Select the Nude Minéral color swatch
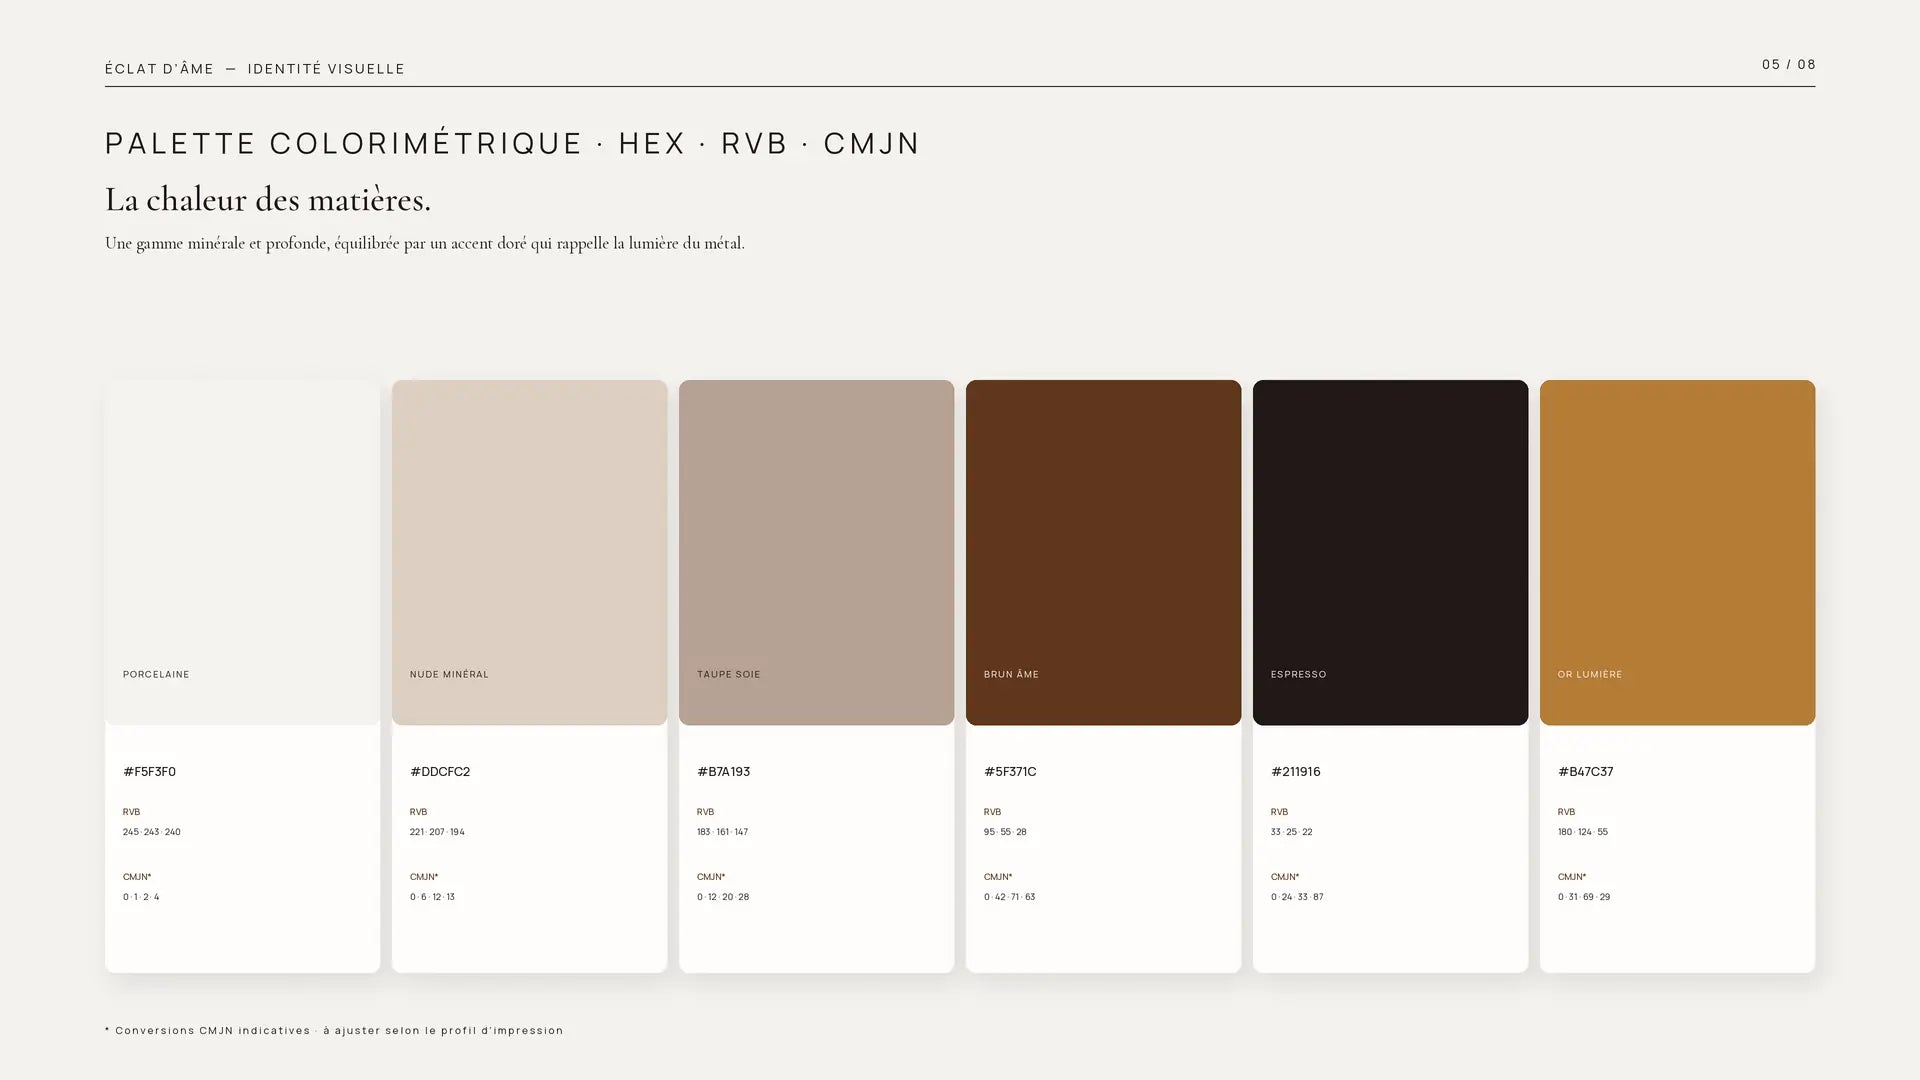The height and width of the screenshot is (1080, 1920). (x=529, y=552)
